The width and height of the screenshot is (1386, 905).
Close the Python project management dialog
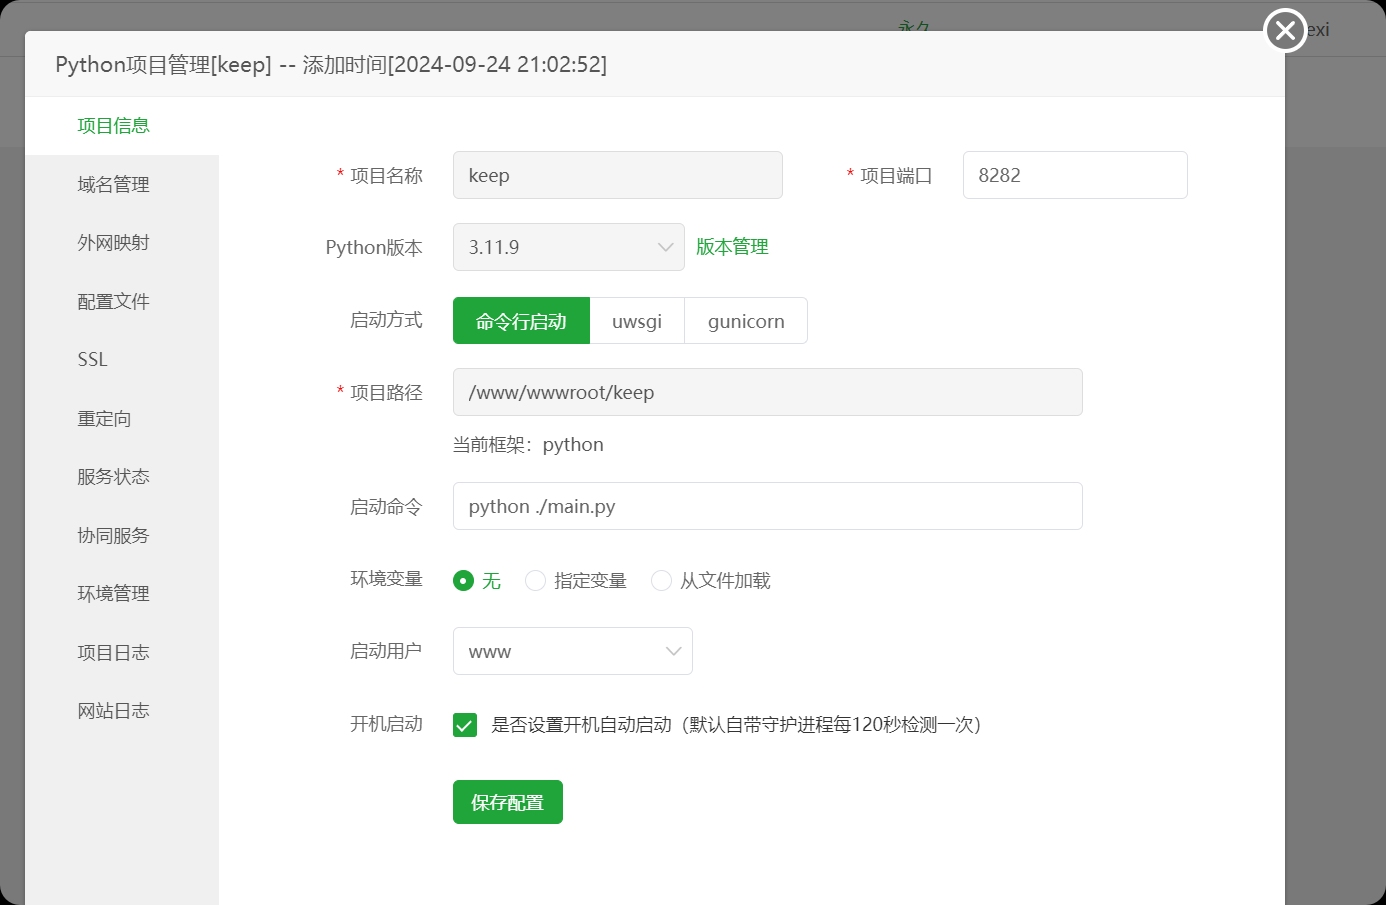coord(1285,30)
